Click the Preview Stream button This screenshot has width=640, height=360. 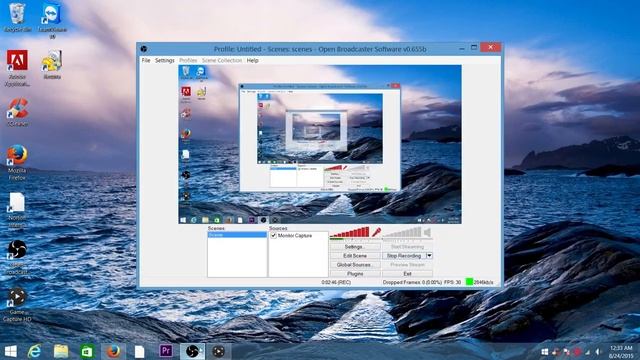[407, 264]
